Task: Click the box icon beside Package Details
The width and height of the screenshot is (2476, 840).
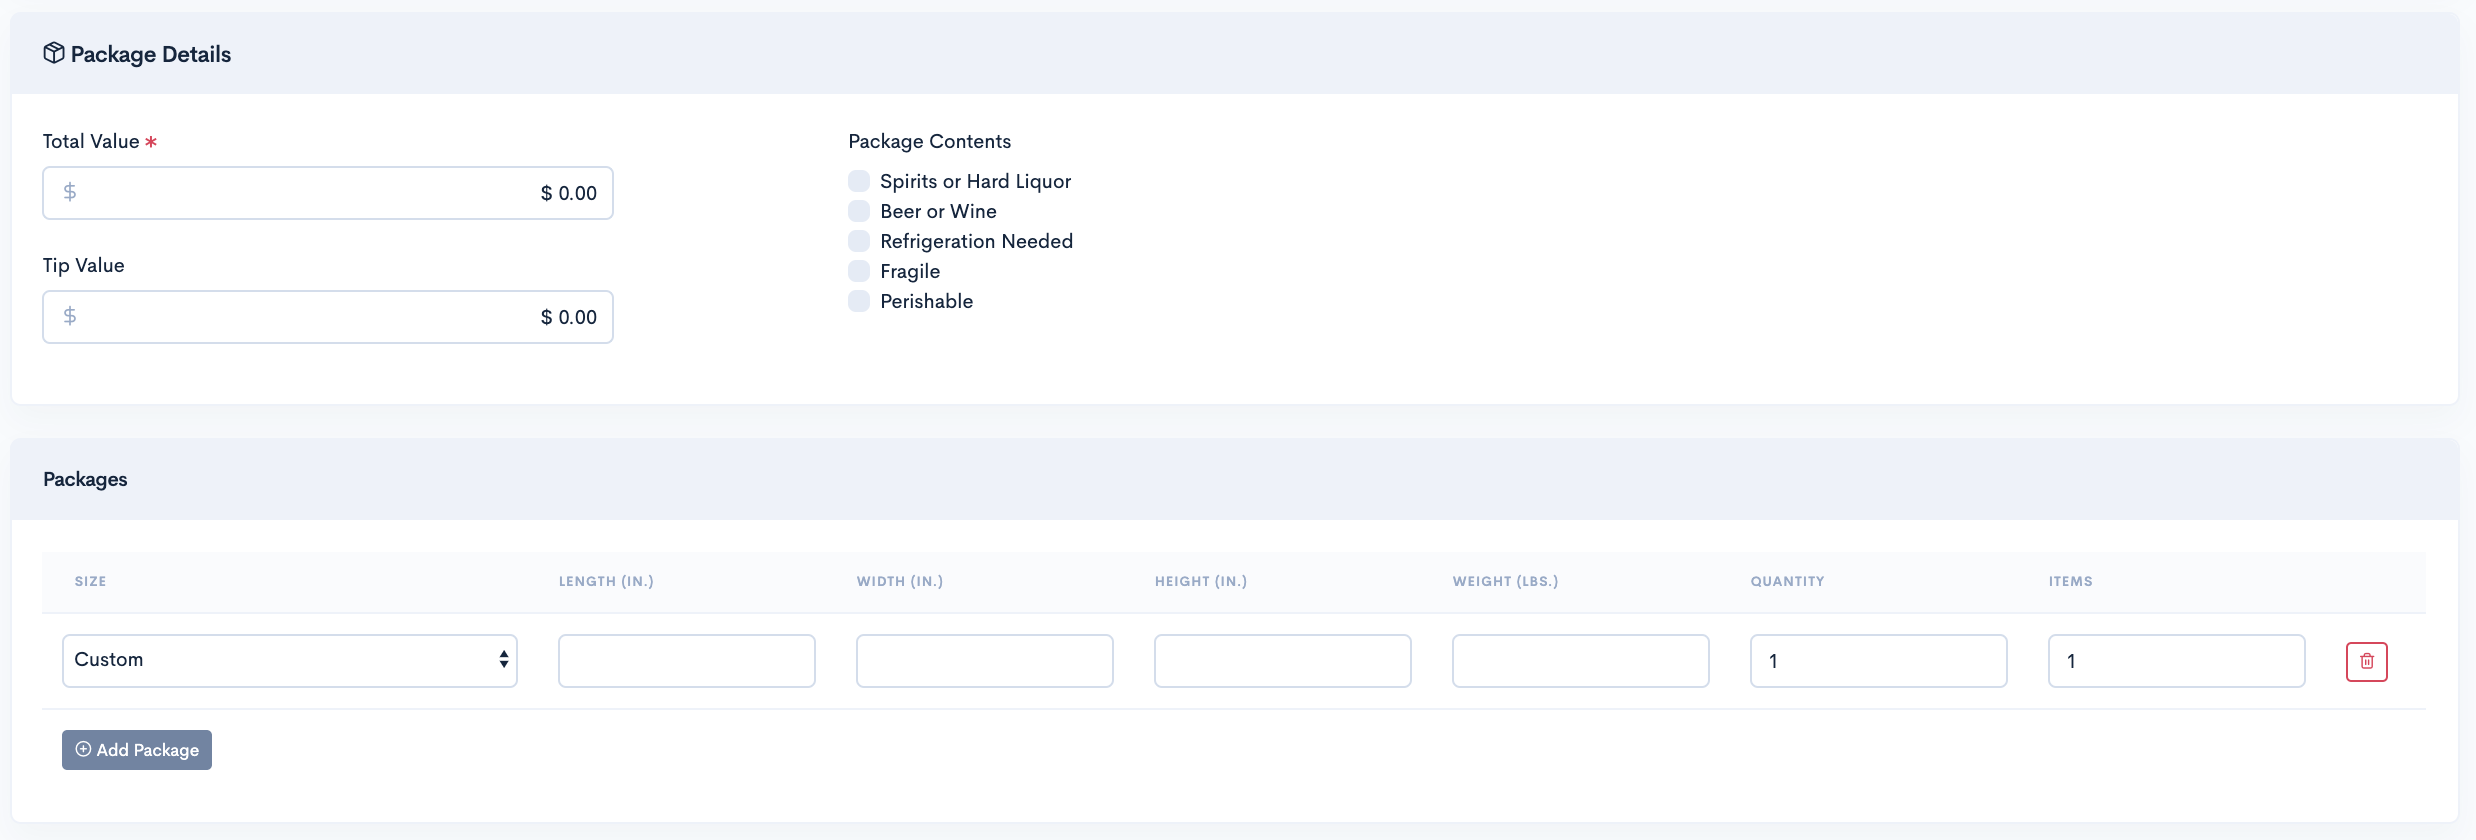Action: point(54,53)
